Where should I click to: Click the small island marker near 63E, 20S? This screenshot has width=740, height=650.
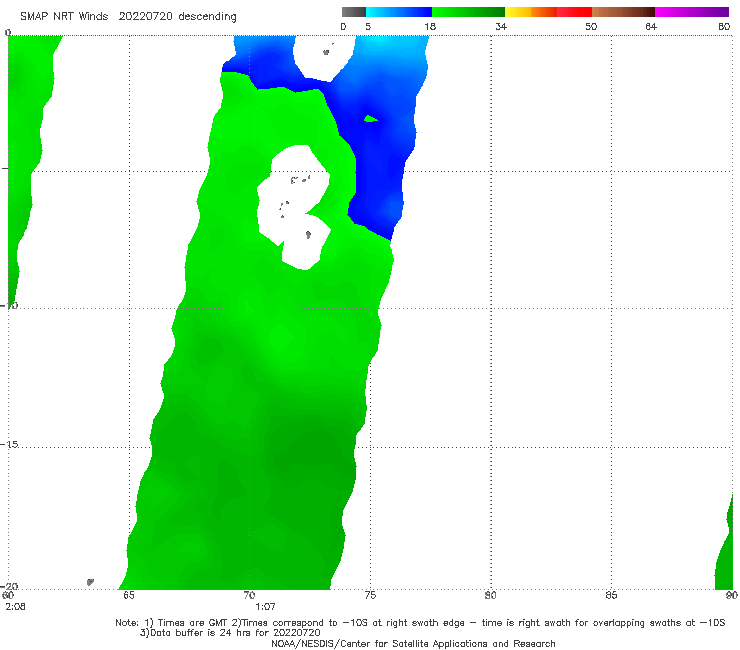tap(90, 582)
